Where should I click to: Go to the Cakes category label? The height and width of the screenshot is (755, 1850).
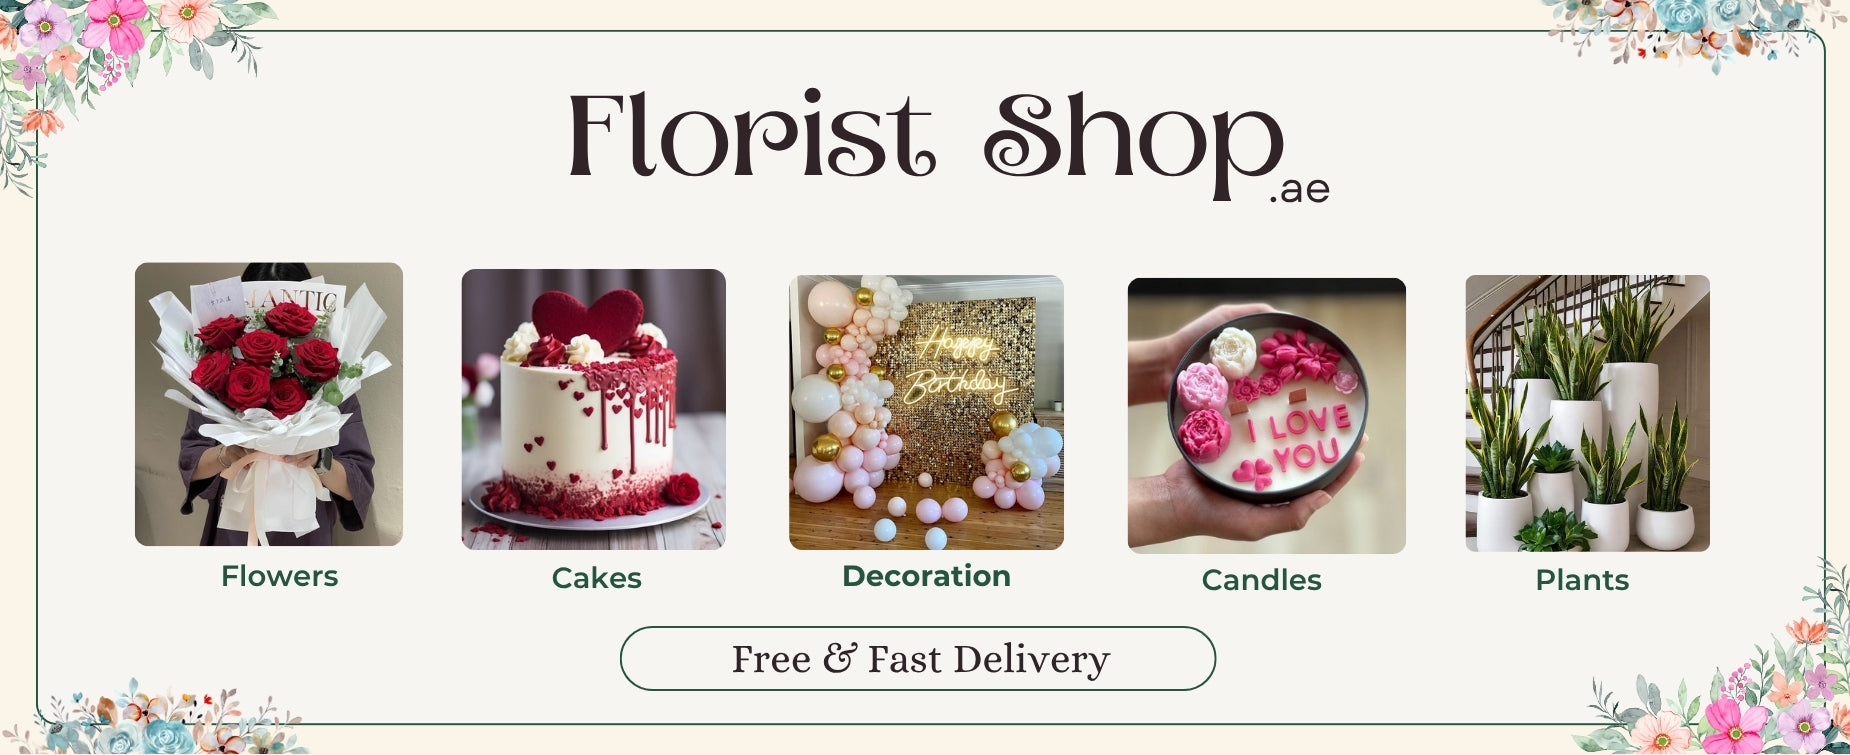597,579
